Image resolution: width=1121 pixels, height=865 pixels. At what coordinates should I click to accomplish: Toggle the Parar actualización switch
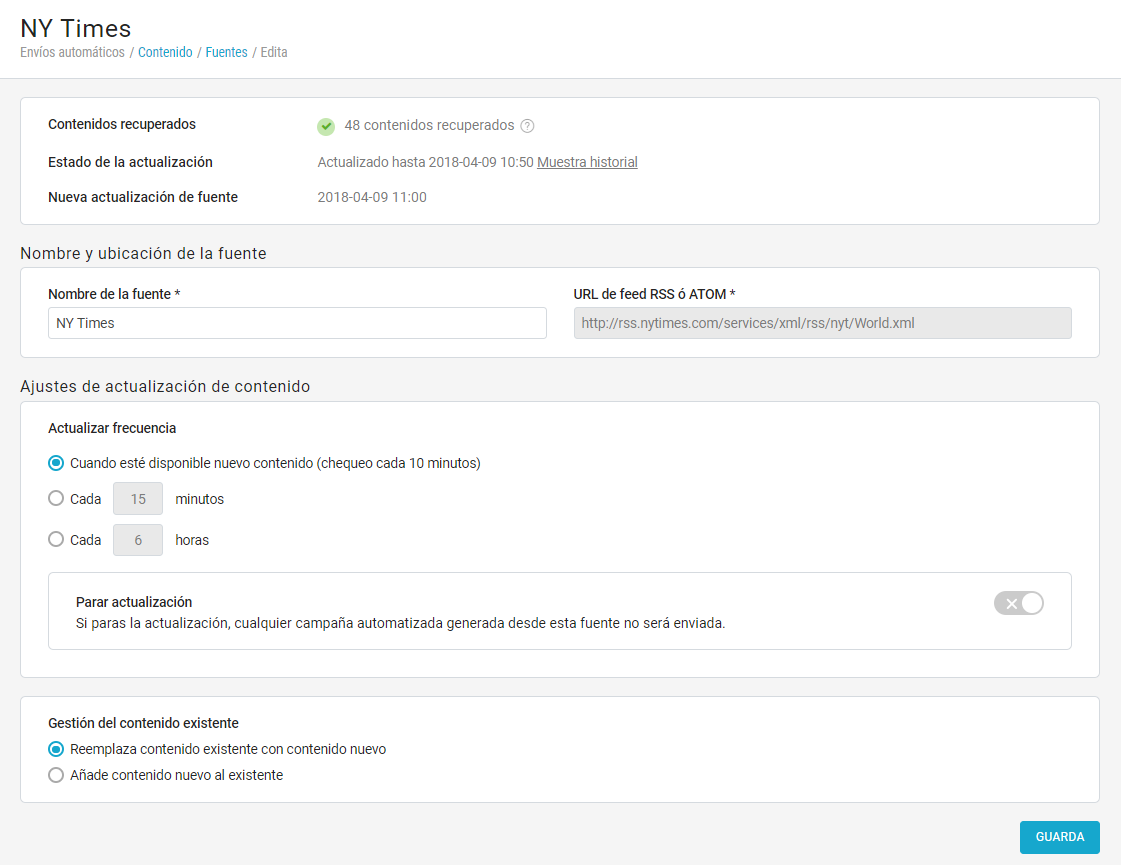pos(1018,603)
